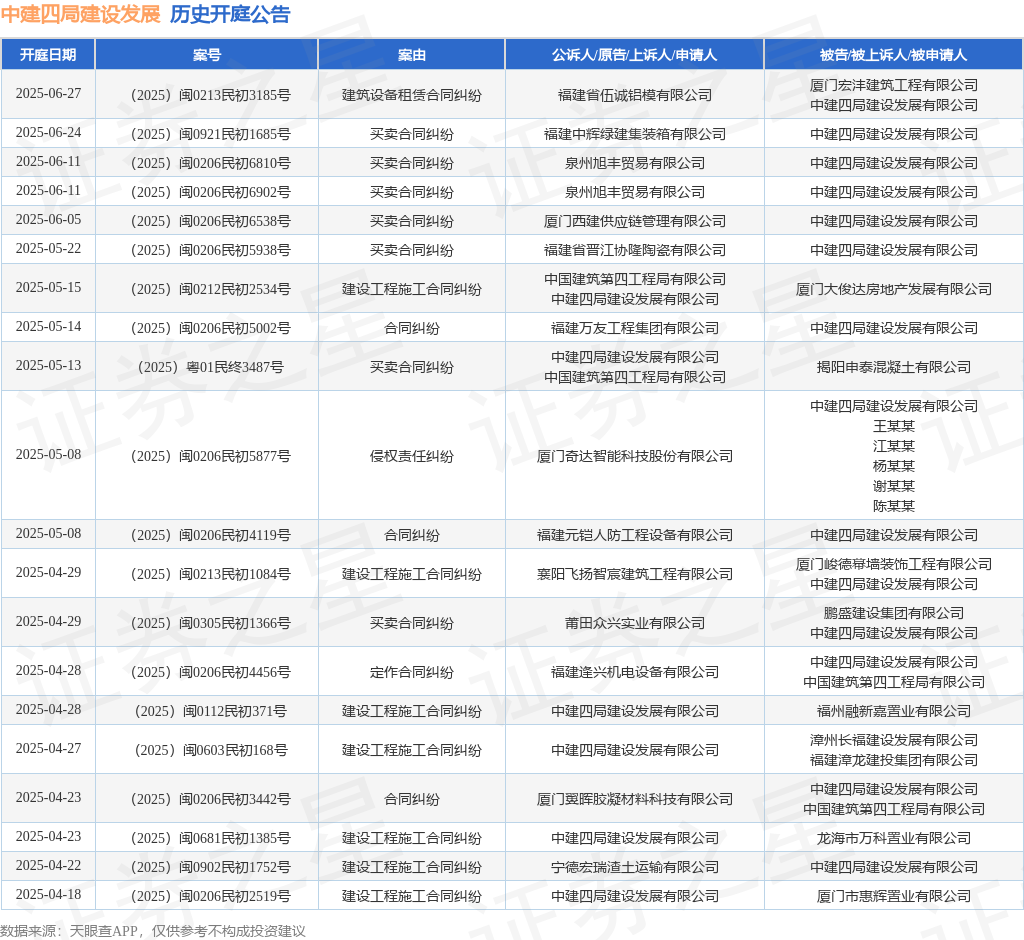Click plaintiff 福建逢兴机电设备有限公司
The image size is (1024, 940).
pyautogui.click(x=635, y=672)
